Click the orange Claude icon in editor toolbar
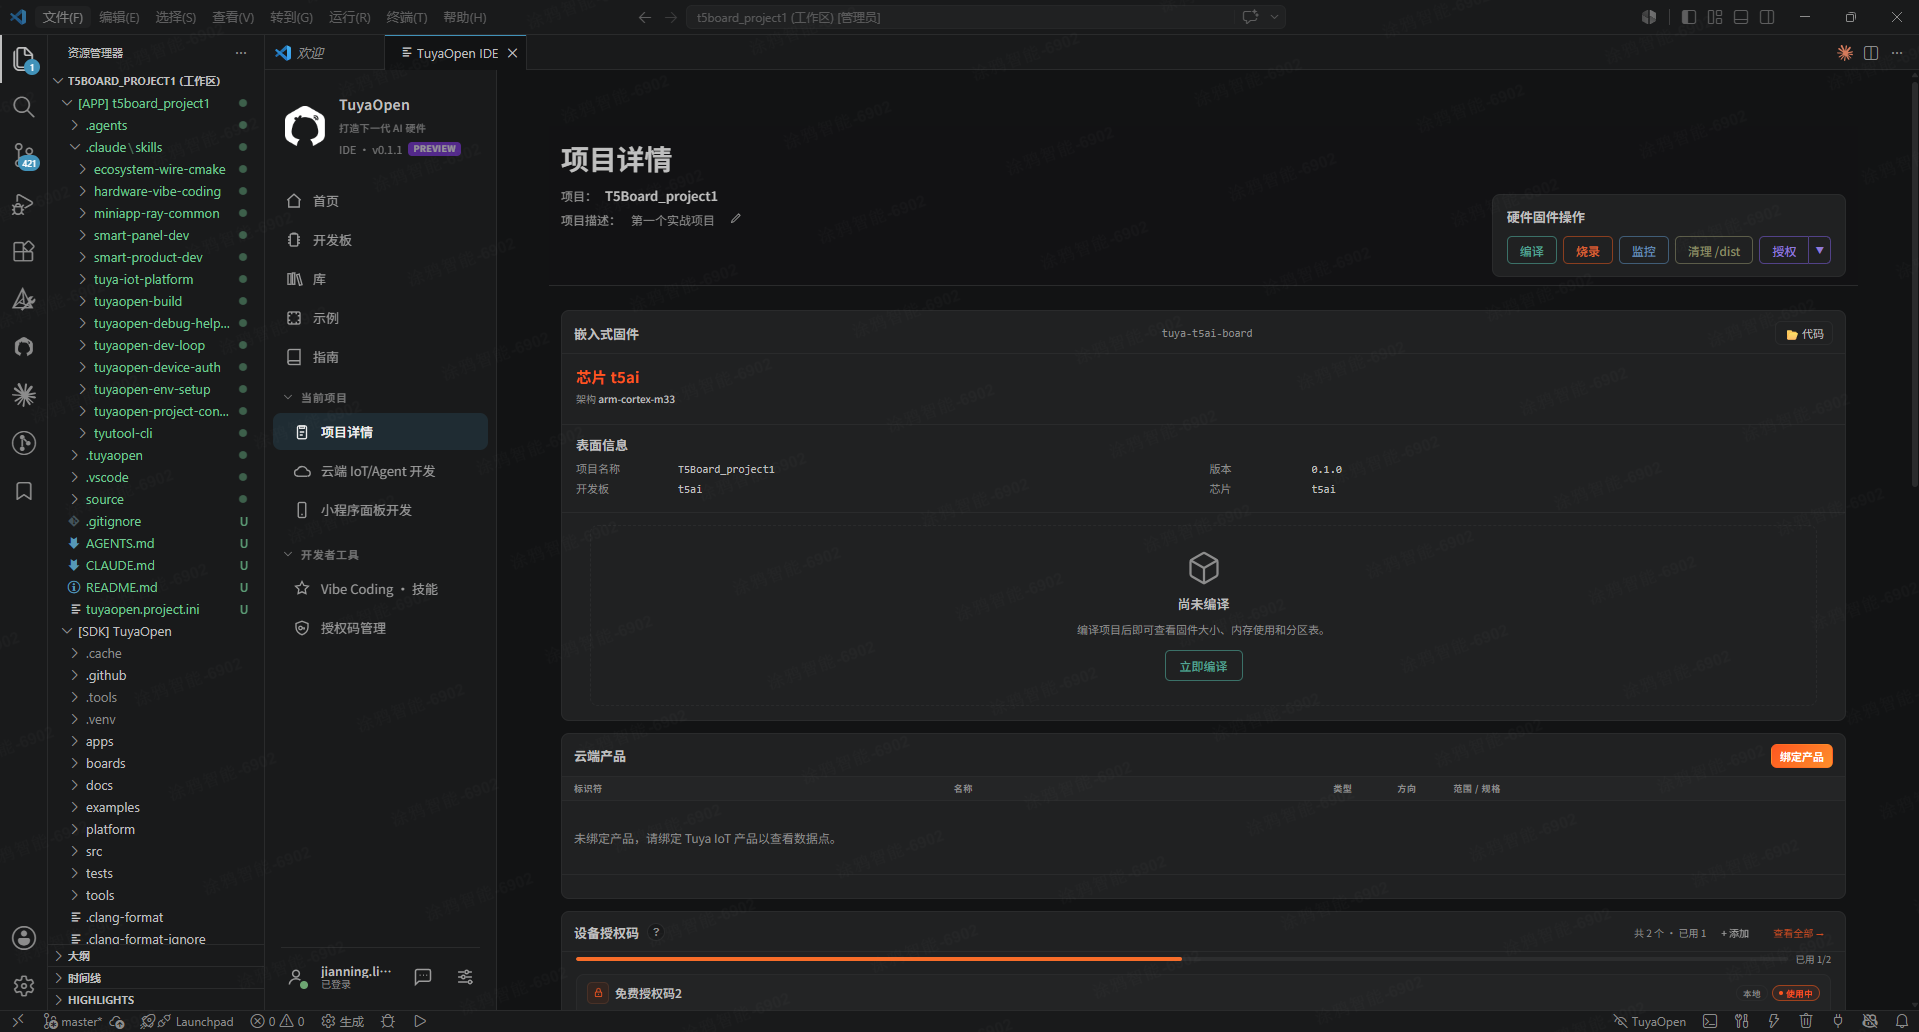1919x1032 pixels. point(1845,53)
